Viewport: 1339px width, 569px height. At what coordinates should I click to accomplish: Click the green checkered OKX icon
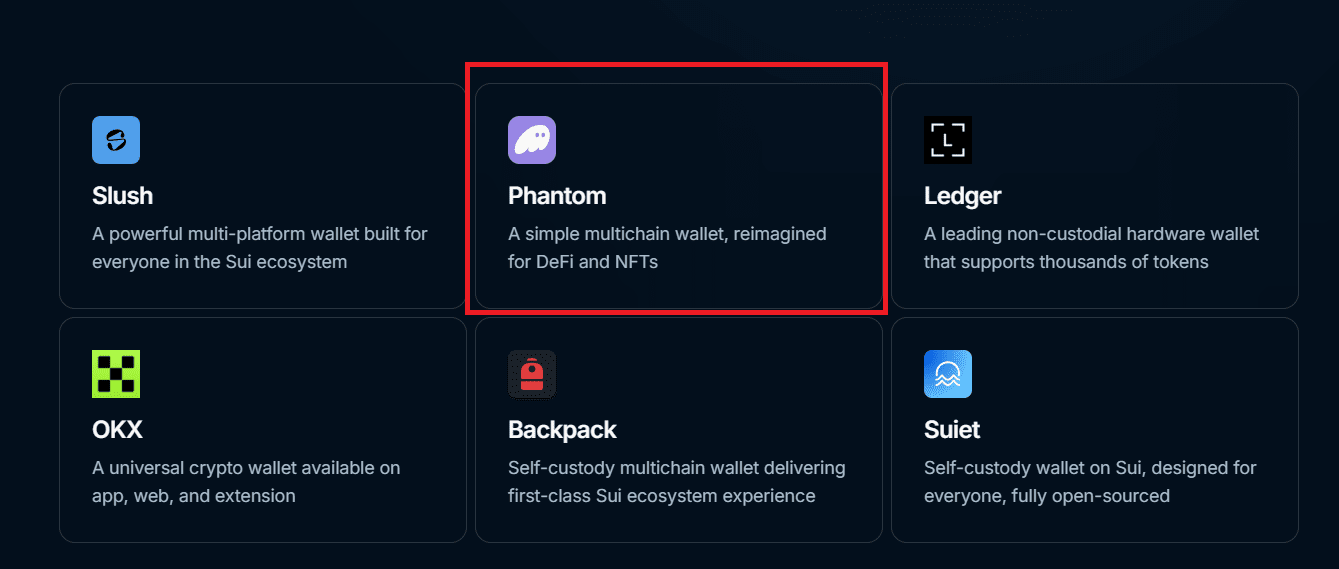point(116,374)
